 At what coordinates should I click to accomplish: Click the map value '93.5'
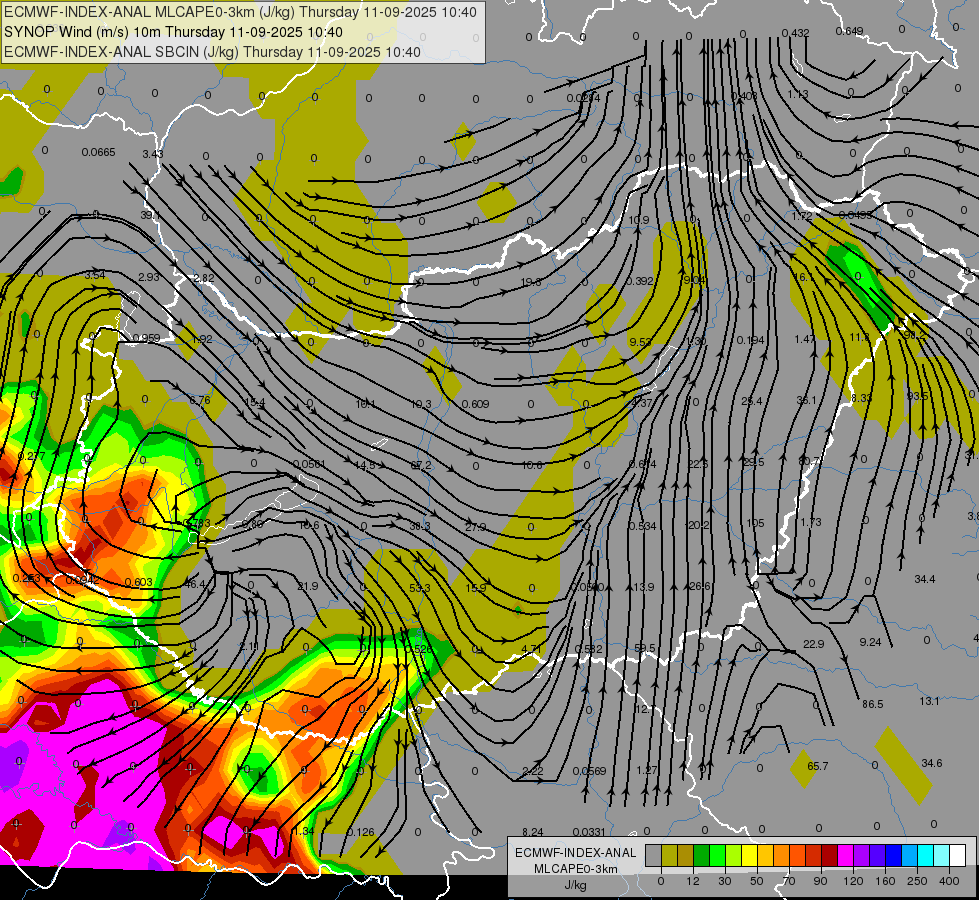(x=917, y=397)
